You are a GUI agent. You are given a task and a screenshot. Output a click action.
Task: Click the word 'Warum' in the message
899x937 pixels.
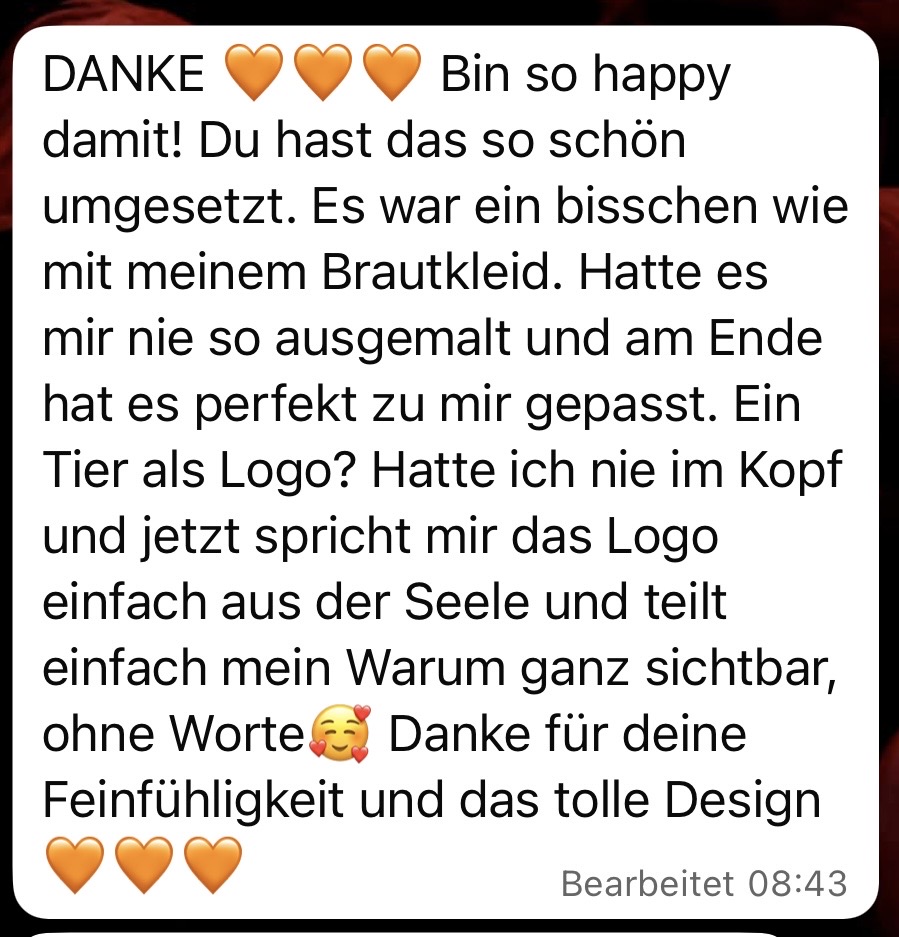[427, 669]
